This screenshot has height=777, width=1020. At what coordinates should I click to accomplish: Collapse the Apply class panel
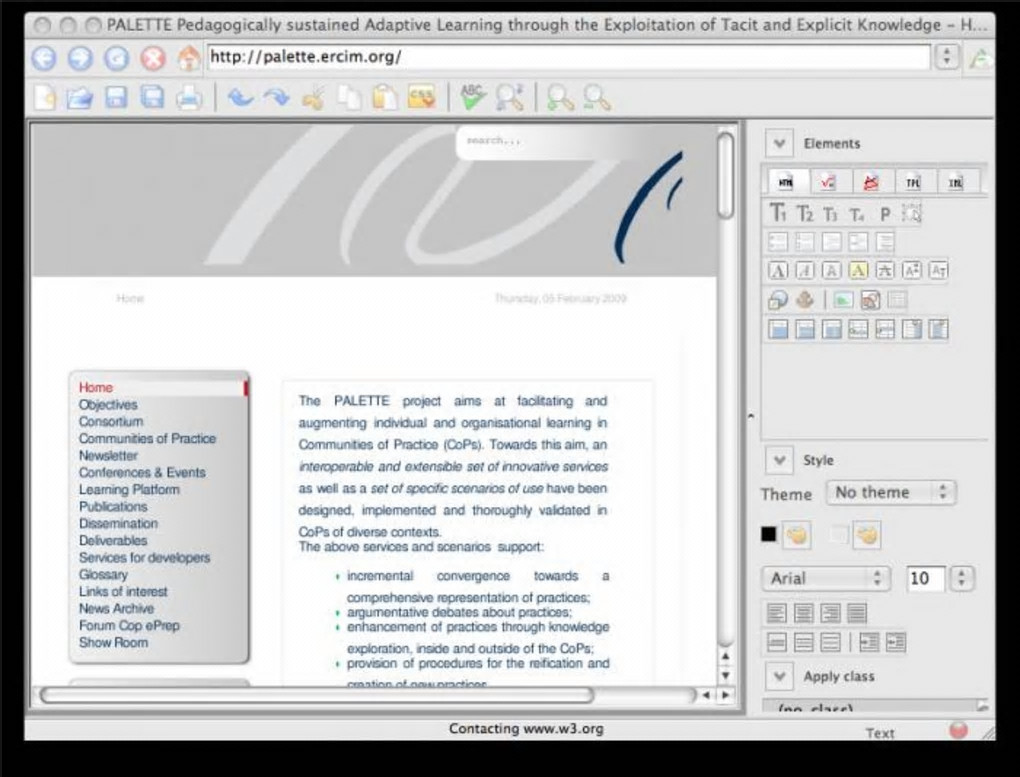[x=779, y=676]
